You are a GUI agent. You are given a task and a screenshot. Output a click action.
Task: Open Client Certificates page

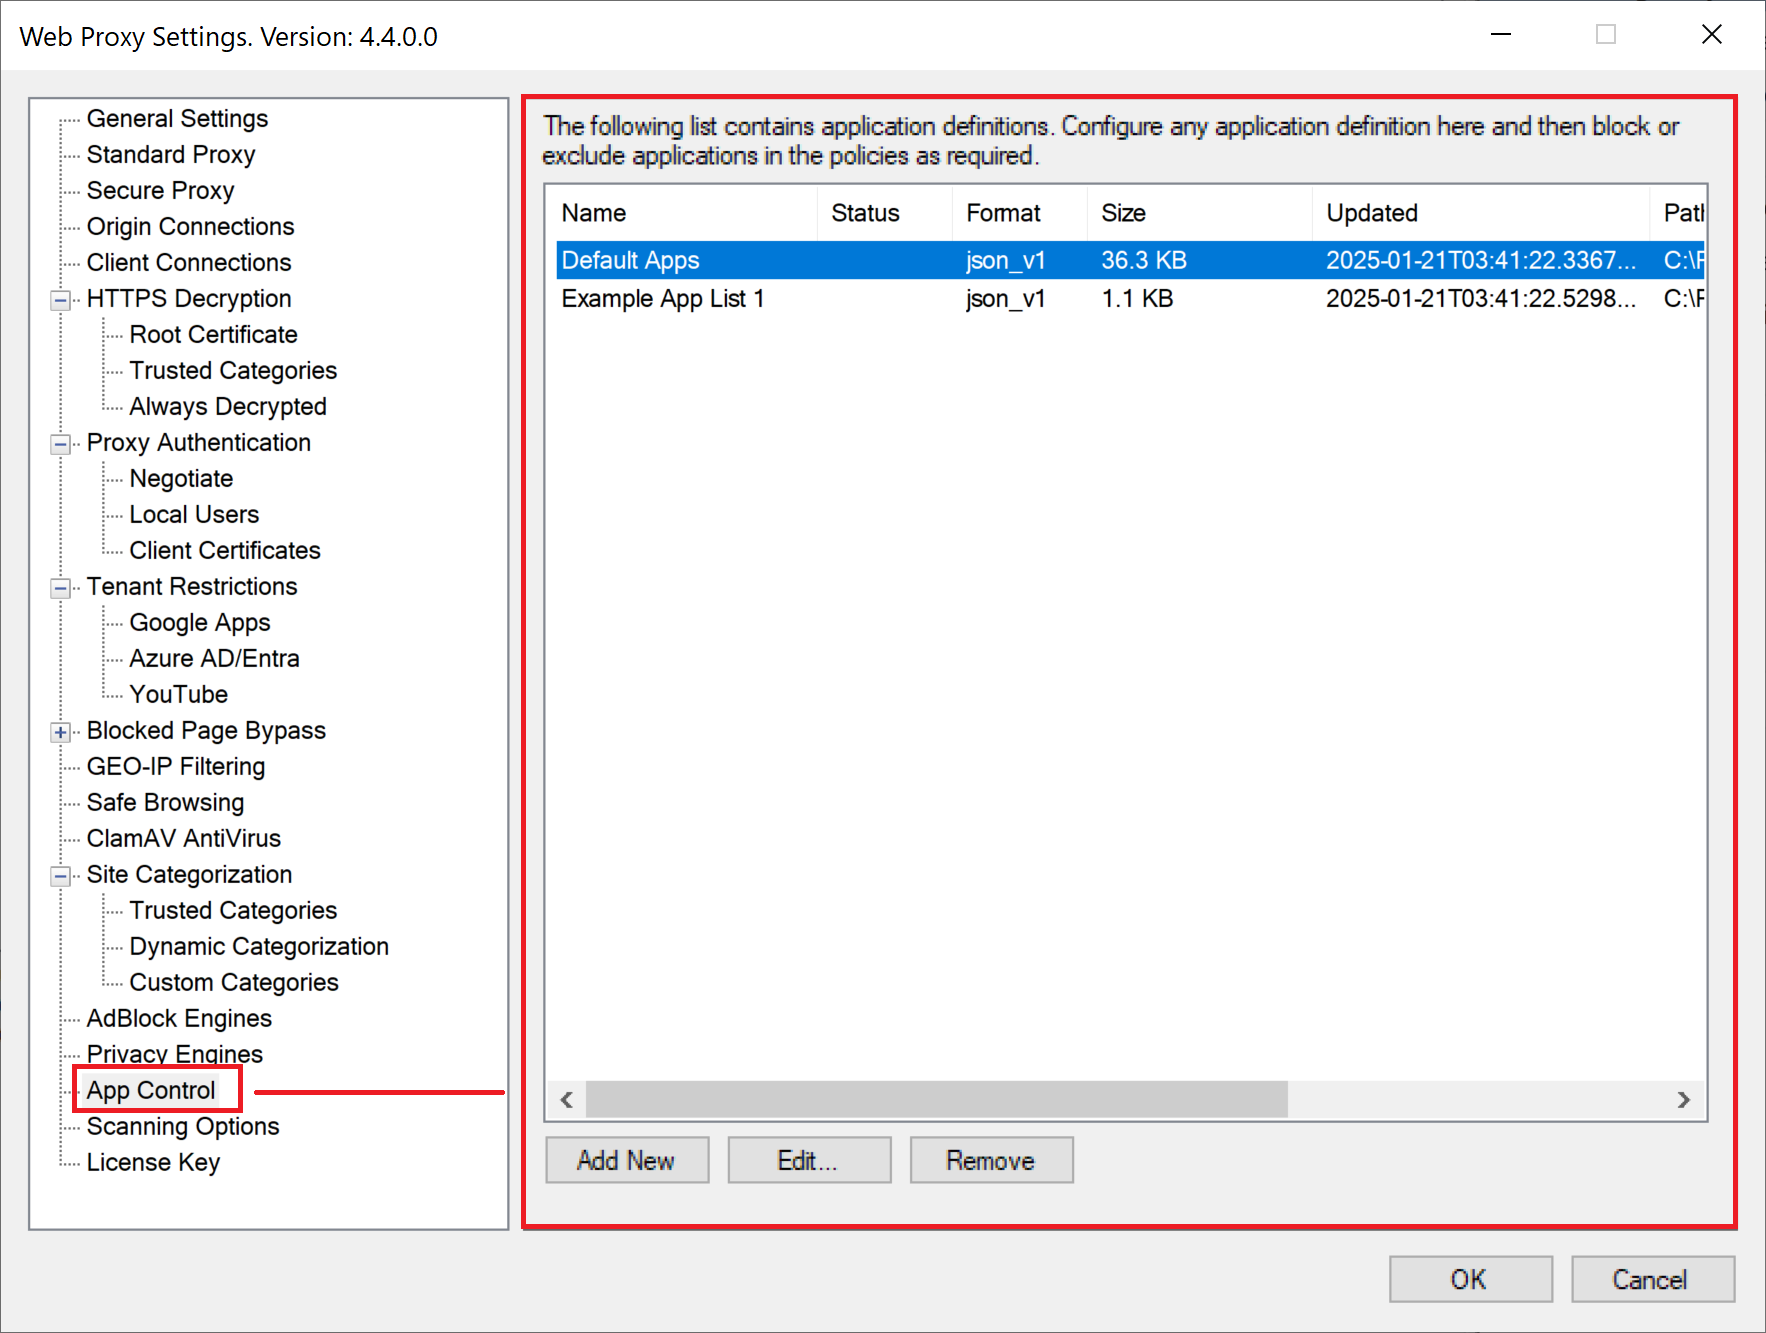click(225, 551)
